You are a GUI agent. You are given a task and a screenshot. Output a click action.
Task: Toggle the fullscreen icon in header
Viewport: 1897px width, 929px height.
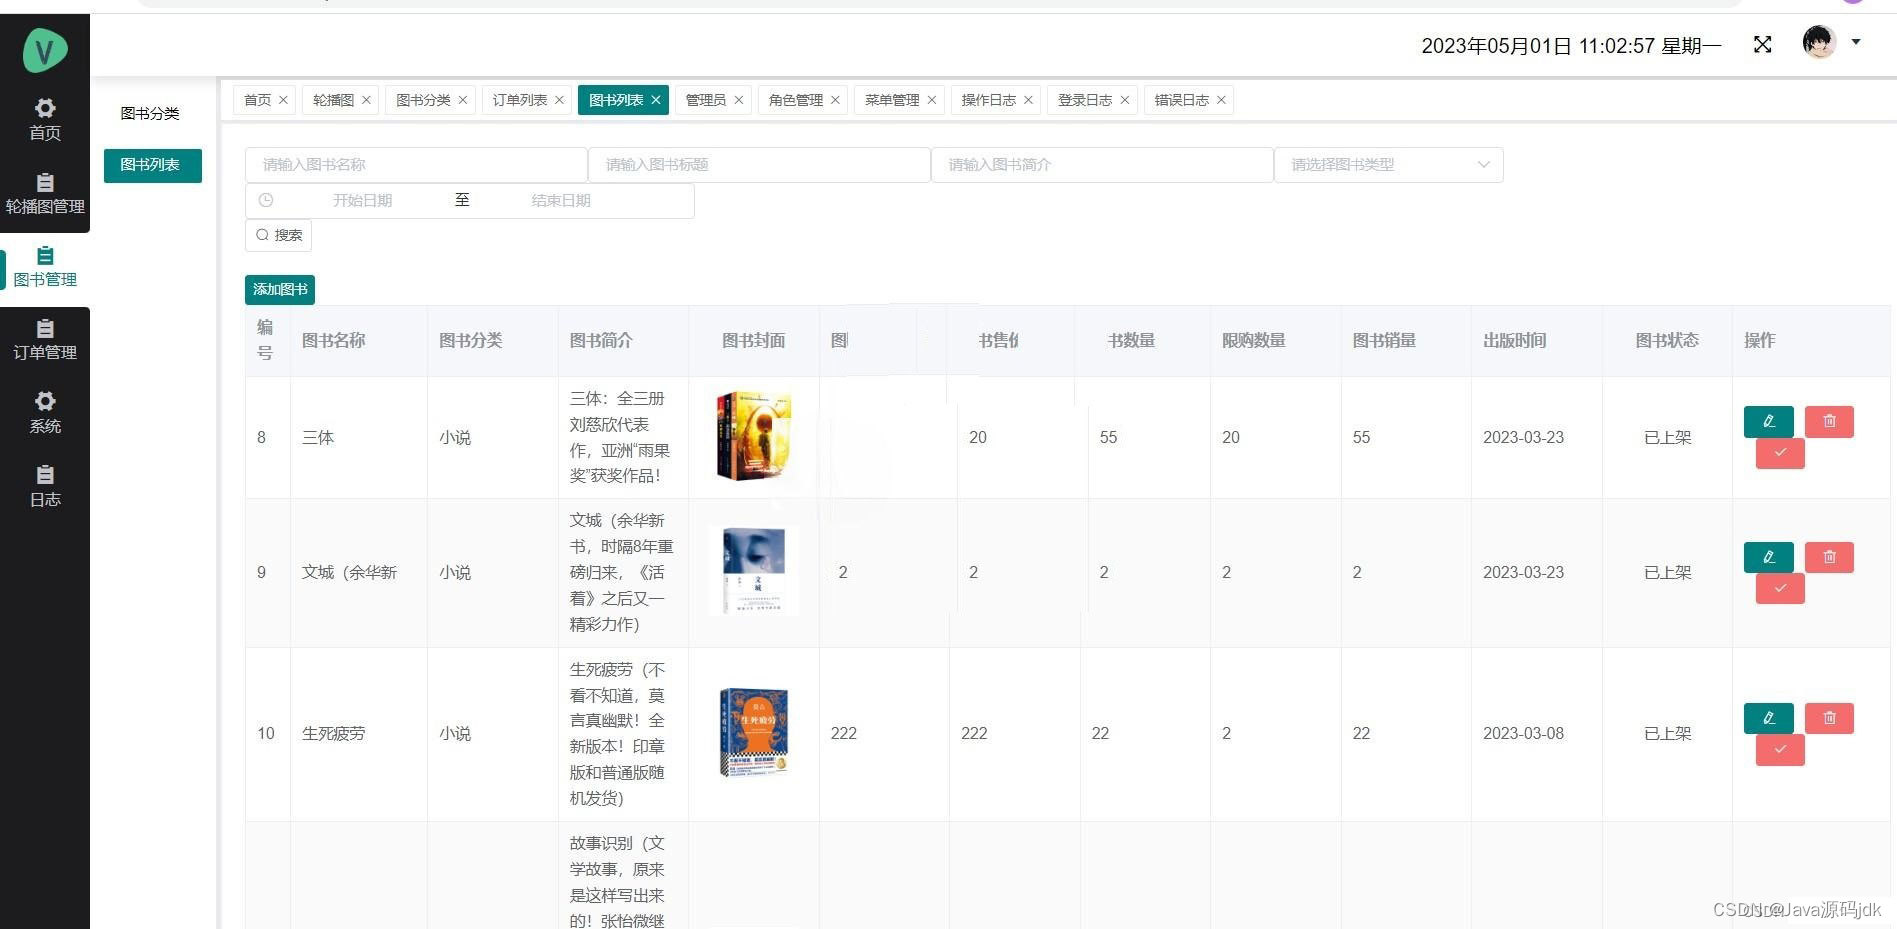[1763, 45]
